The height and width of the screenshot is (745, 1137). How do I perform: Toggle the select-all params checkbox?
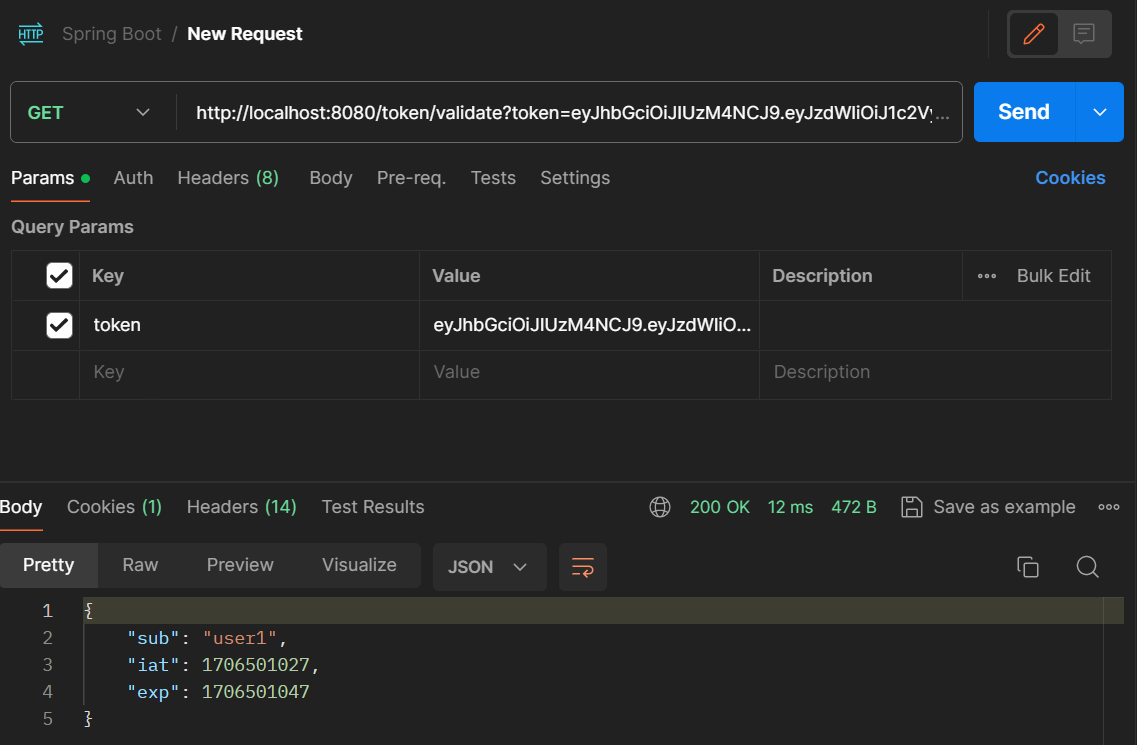(x=59, y=276)
